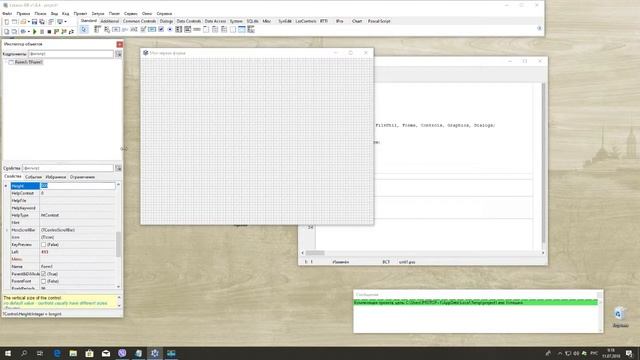Switch to the Additional palette tab
The height and width of the screenshot is (360, 640).
[109, 21]
